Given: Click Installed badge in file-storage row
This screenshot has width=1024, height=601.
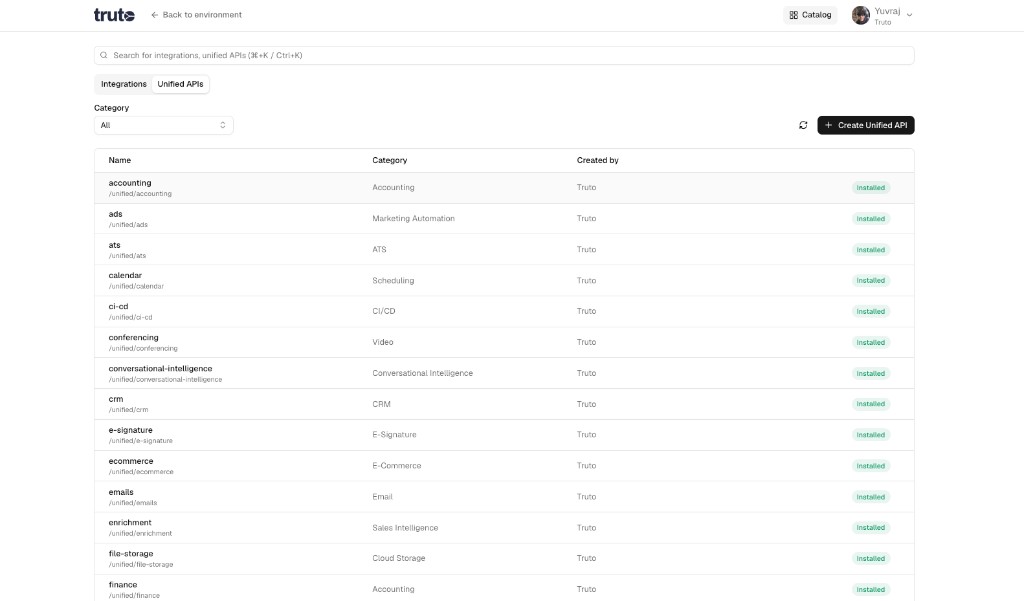Looking at the screenshot, I should 871,559.
